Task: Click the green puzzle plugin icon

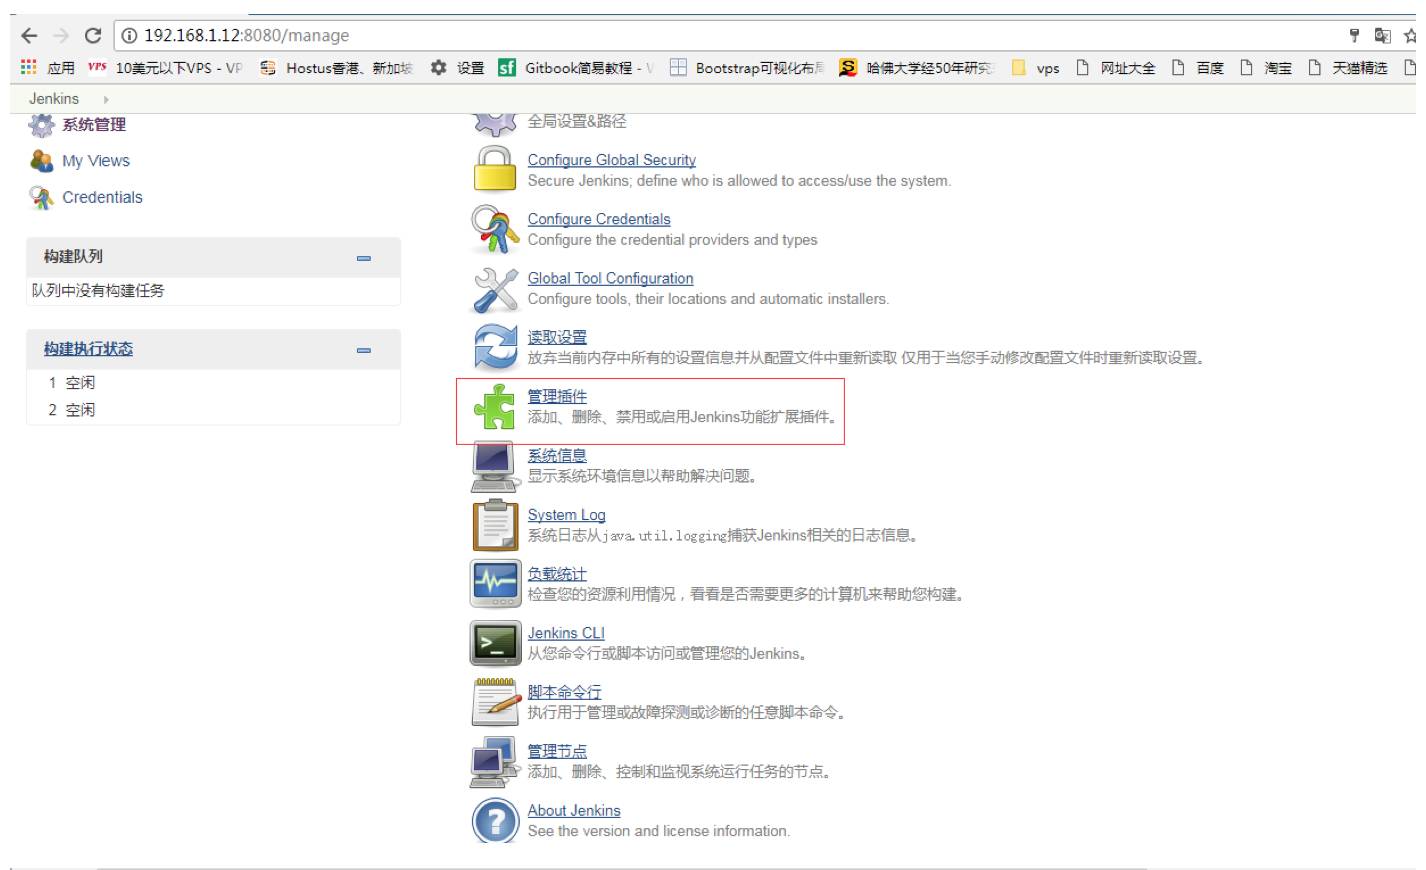Action: (494, 407)
